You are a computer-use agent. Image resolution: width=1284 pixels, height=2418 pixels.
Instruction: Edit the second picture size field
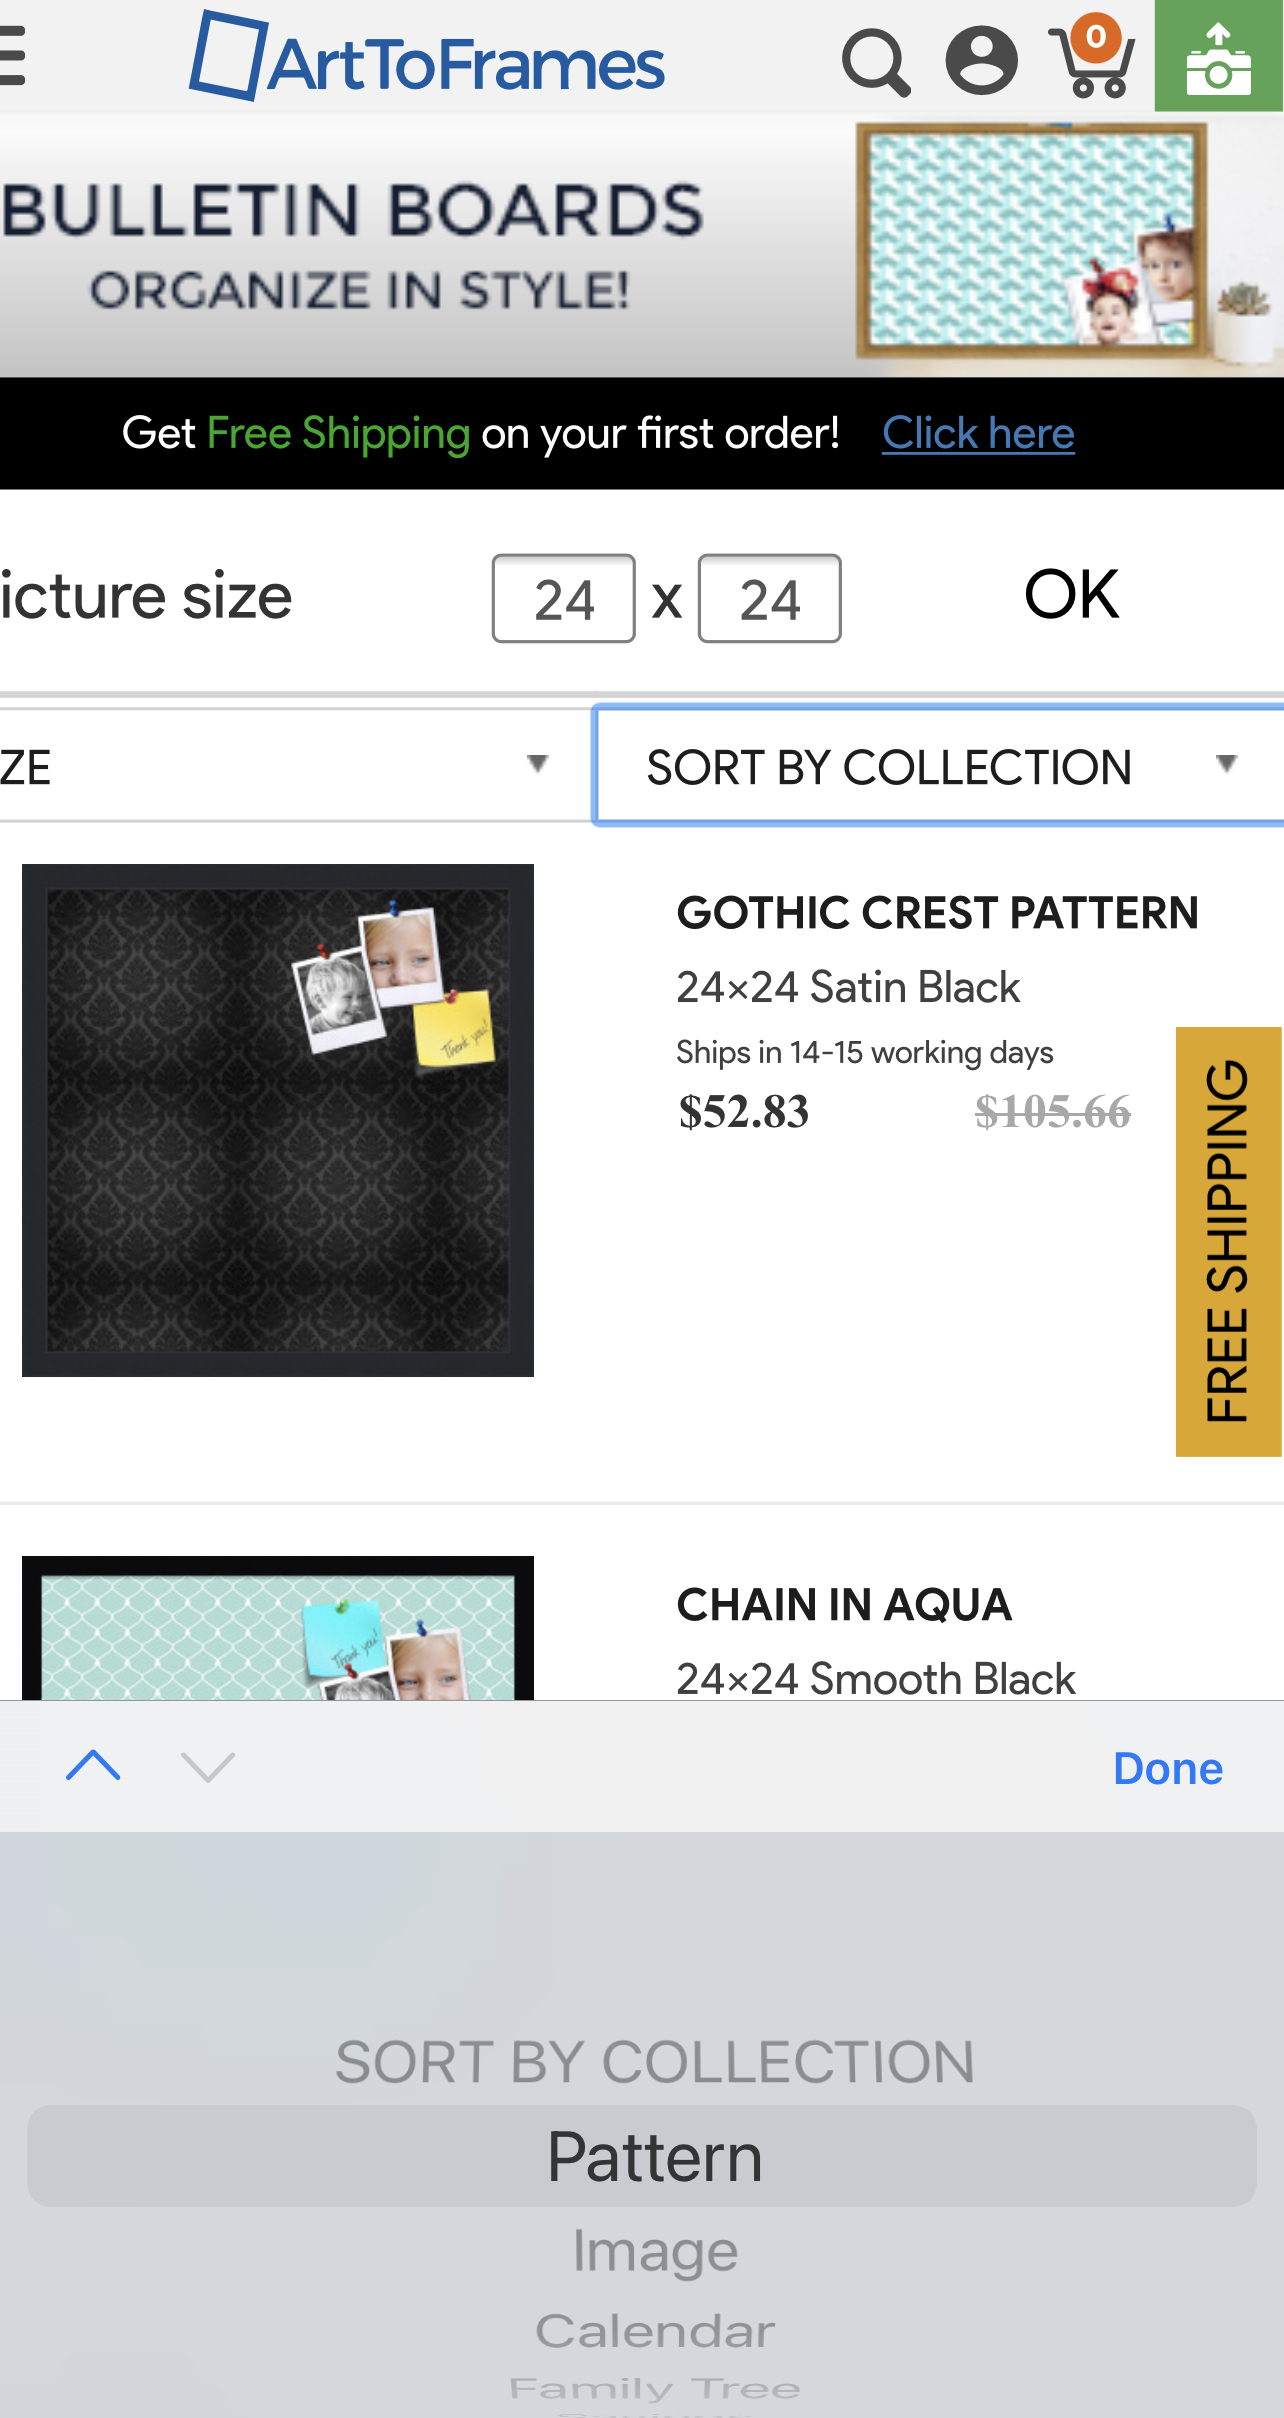click(769, 599)
